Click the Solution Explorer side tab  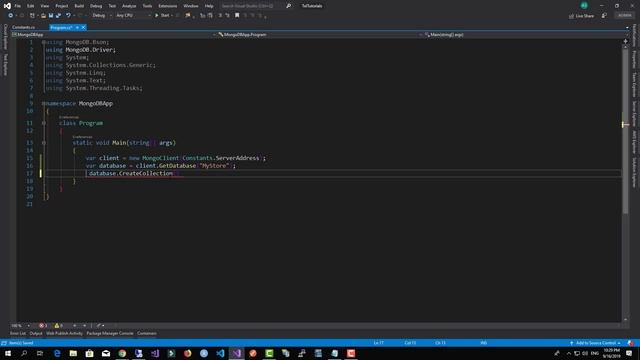pos(634,172)
